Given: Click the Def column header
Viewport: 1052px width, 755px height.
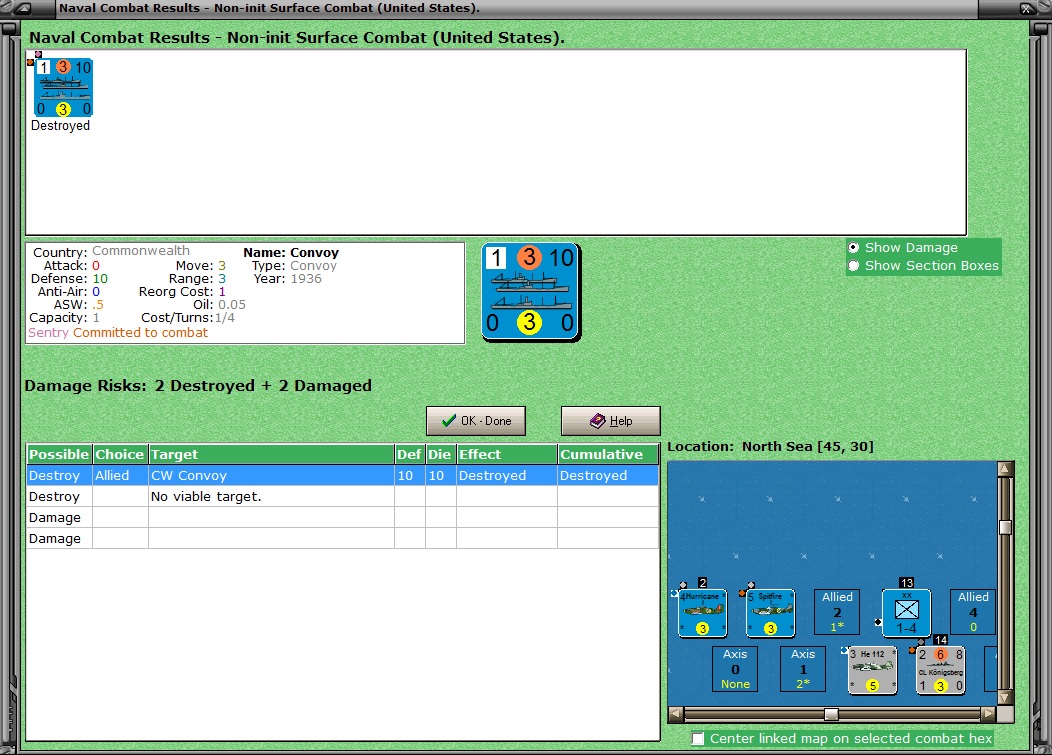Looking at the screenshot, I should 409,454.
